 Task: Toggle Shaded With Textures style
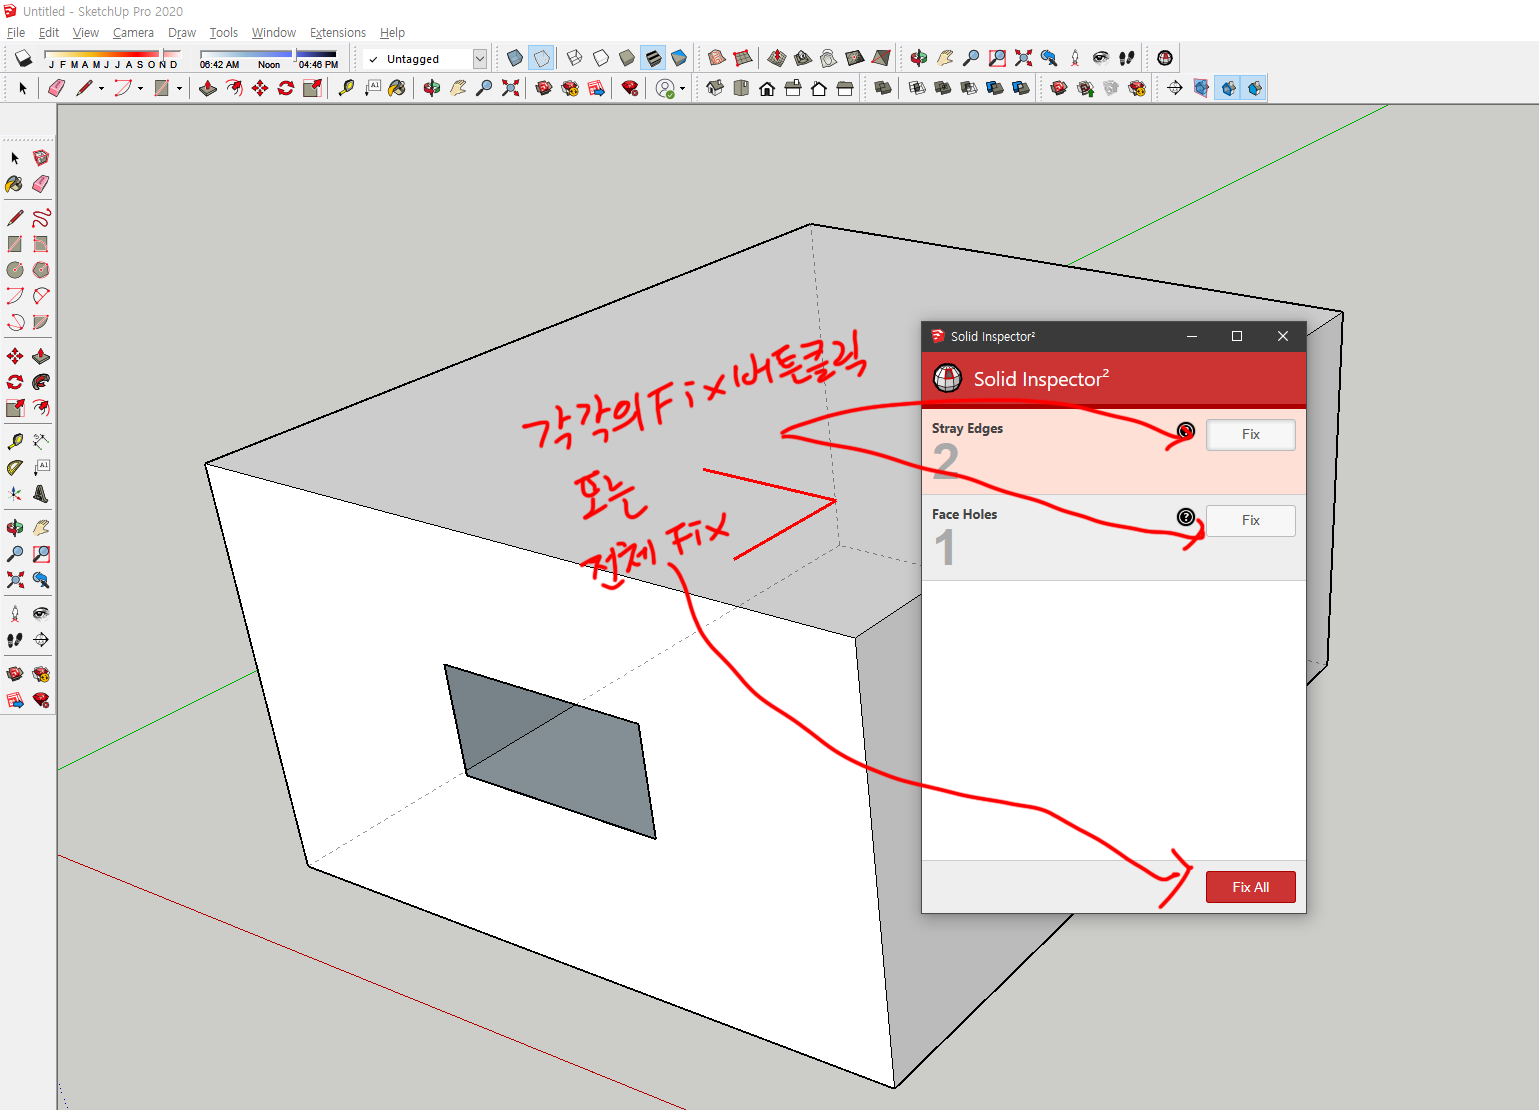[653, 58]
